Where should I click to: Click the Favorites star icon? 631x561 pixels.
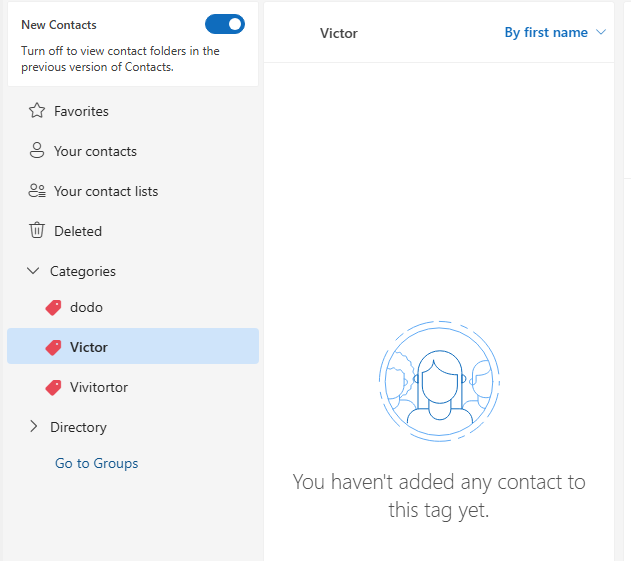click(x=37, y=111)
